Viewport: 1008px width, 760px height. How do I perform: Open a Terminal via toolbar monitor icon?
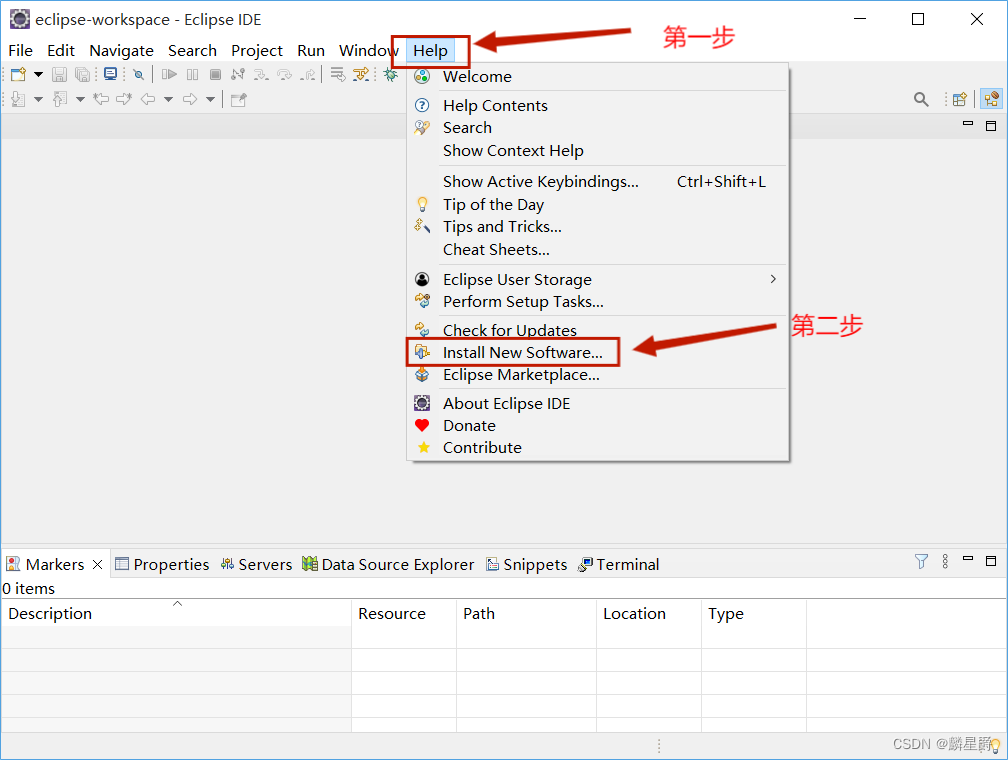click(x=111, y=75)
